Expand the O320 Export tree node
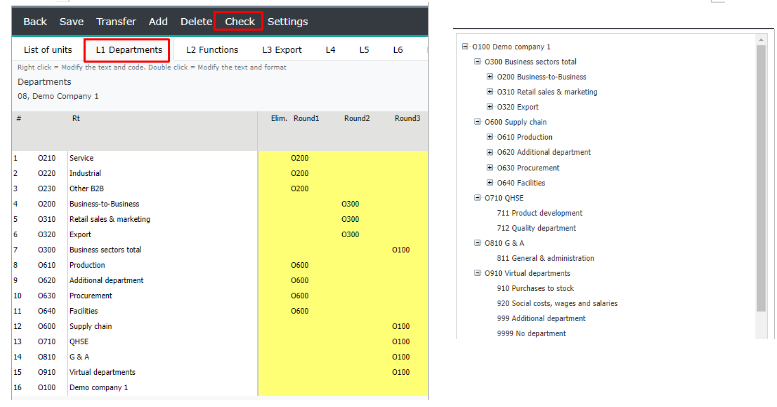Image resolution: width=777 pixels, height=407 pixels. (490, 106)
